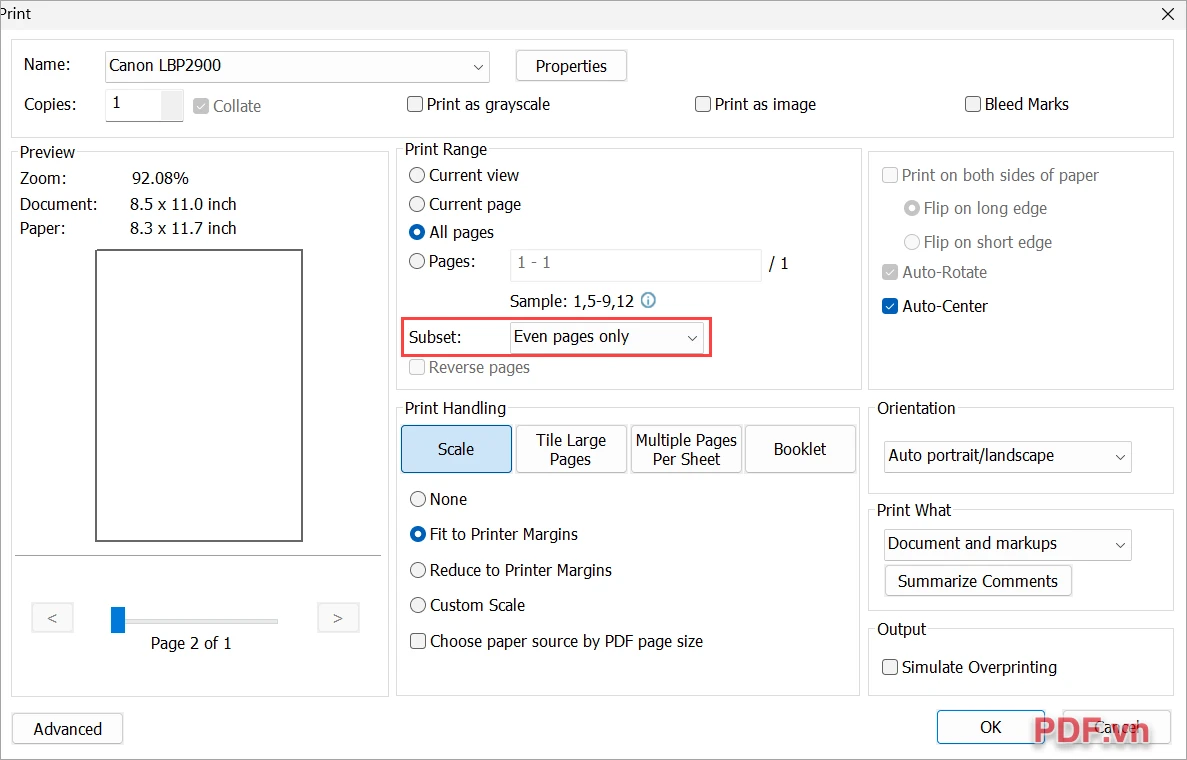Close the Print dialog window
1187x760 pixels.
pyautogui.click(x=1167, y=14)
